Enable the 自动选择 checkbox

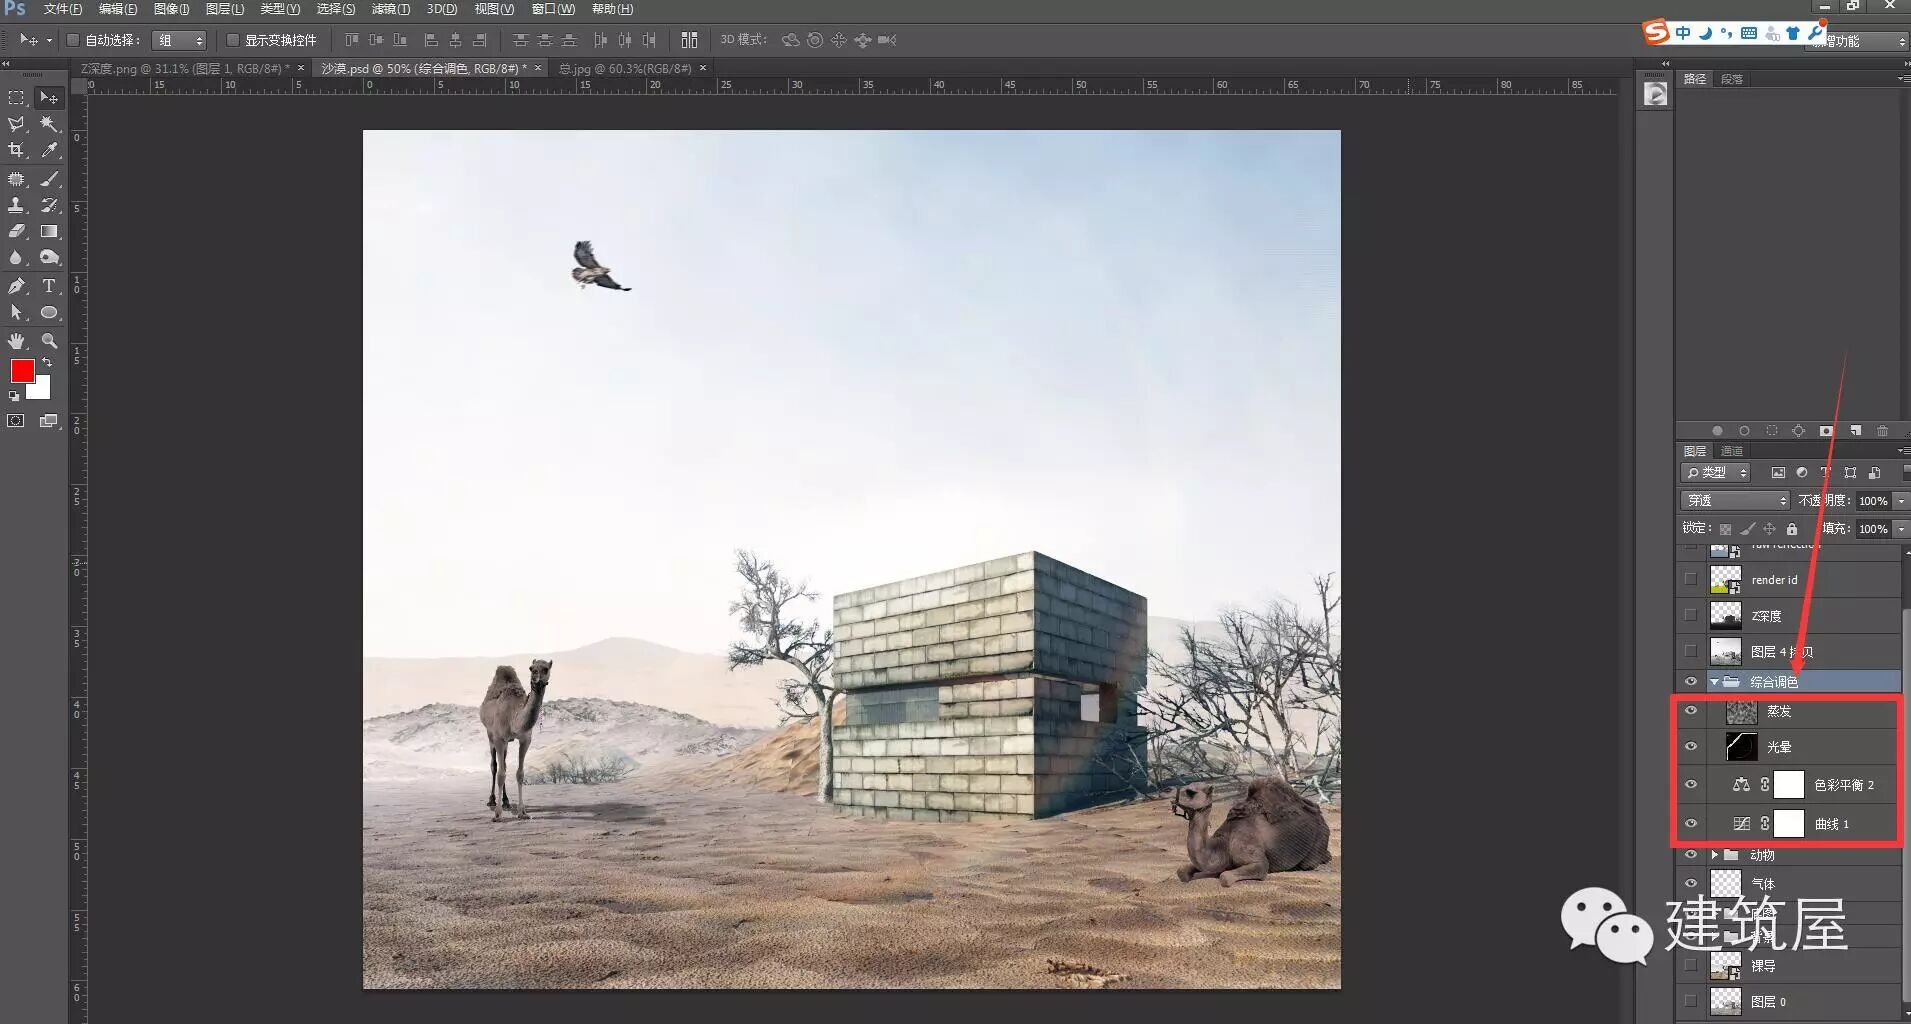73,40
